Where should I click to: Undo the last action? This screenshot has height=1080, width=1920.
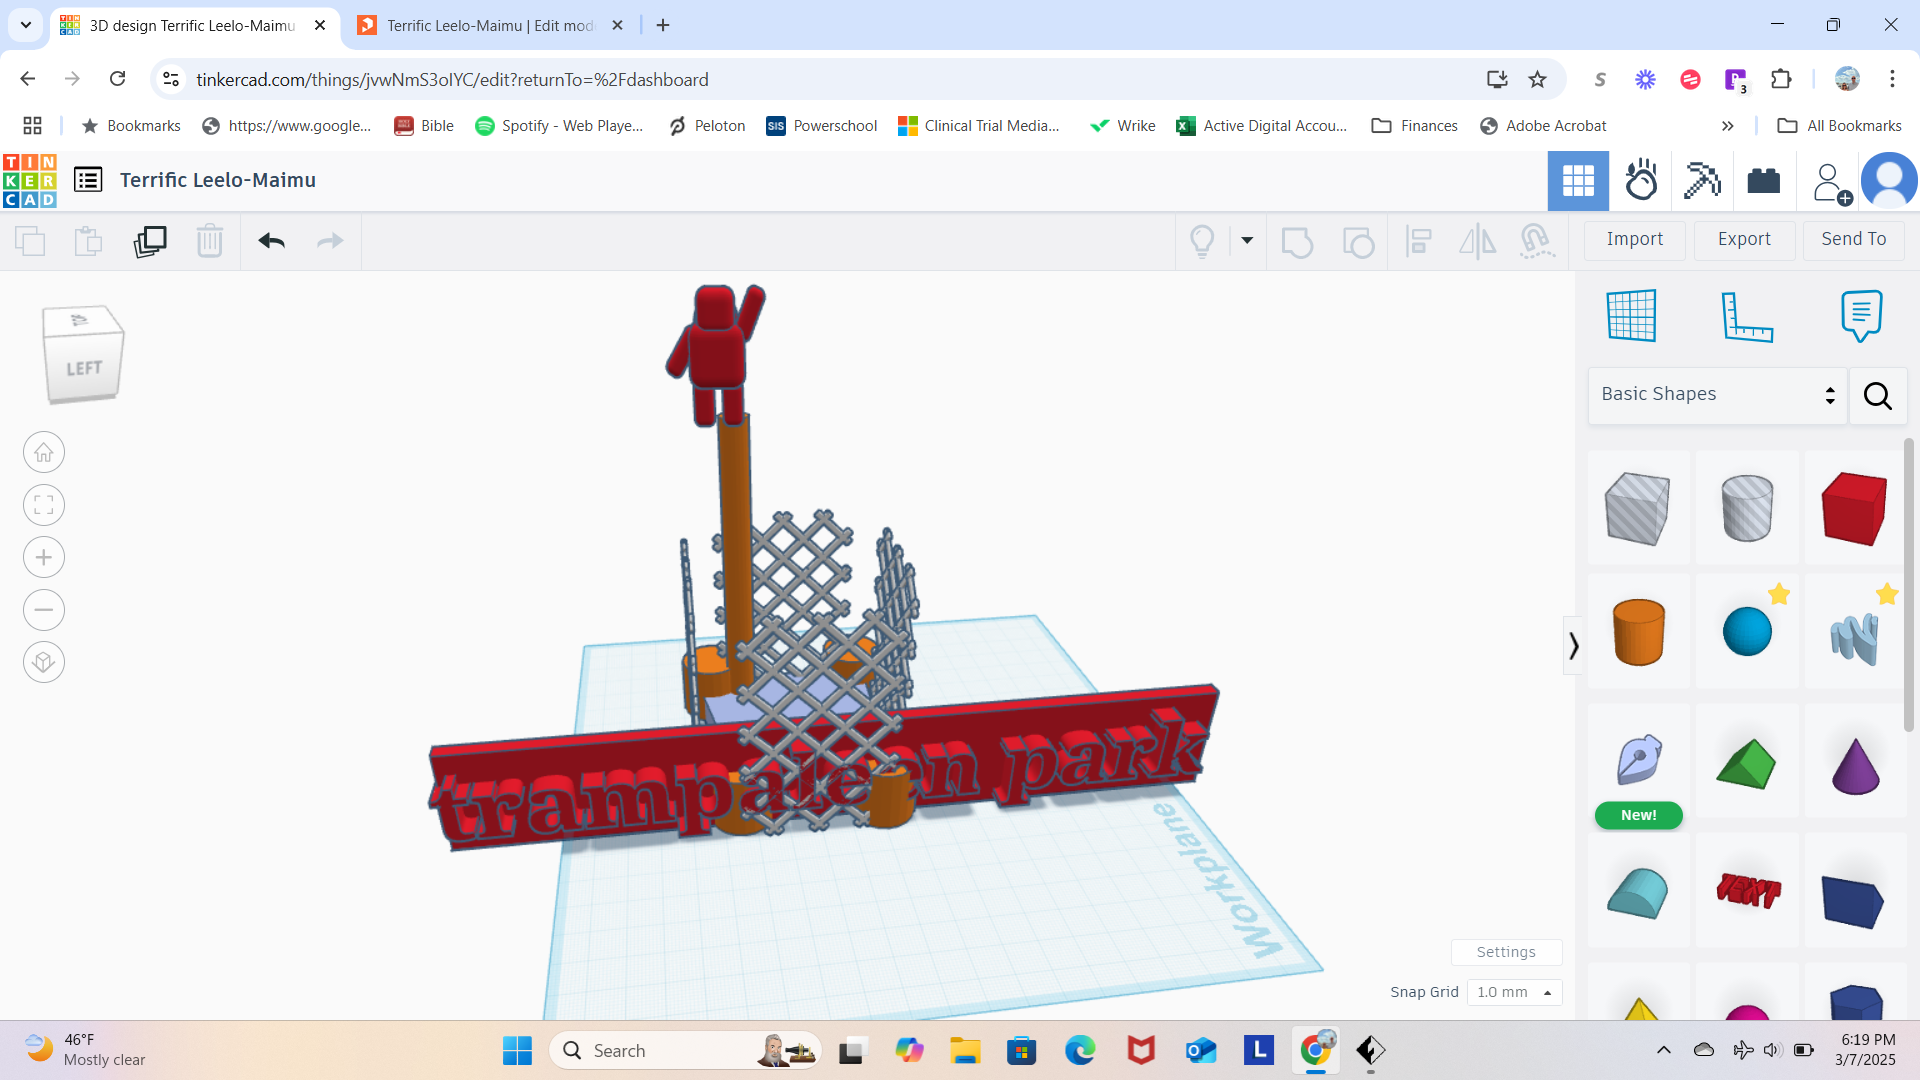271,241
